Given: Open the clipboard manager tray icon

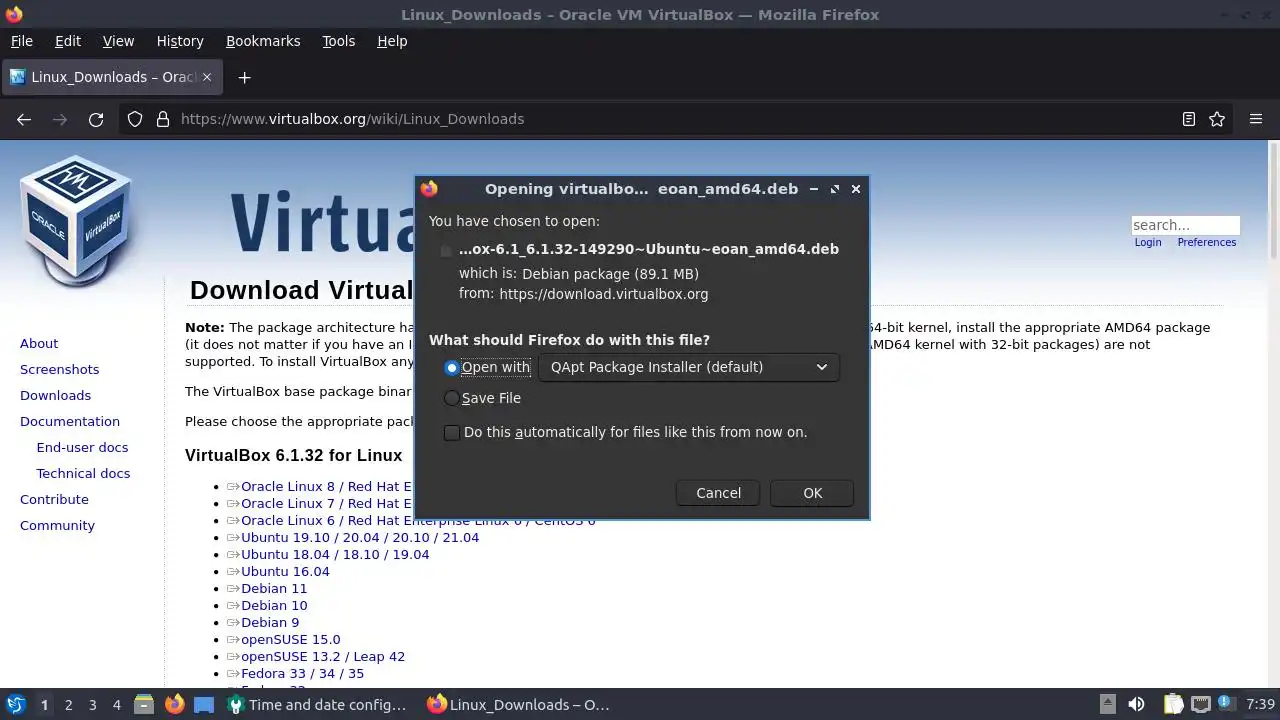Looking at the screenshot, I should 1173,704.
